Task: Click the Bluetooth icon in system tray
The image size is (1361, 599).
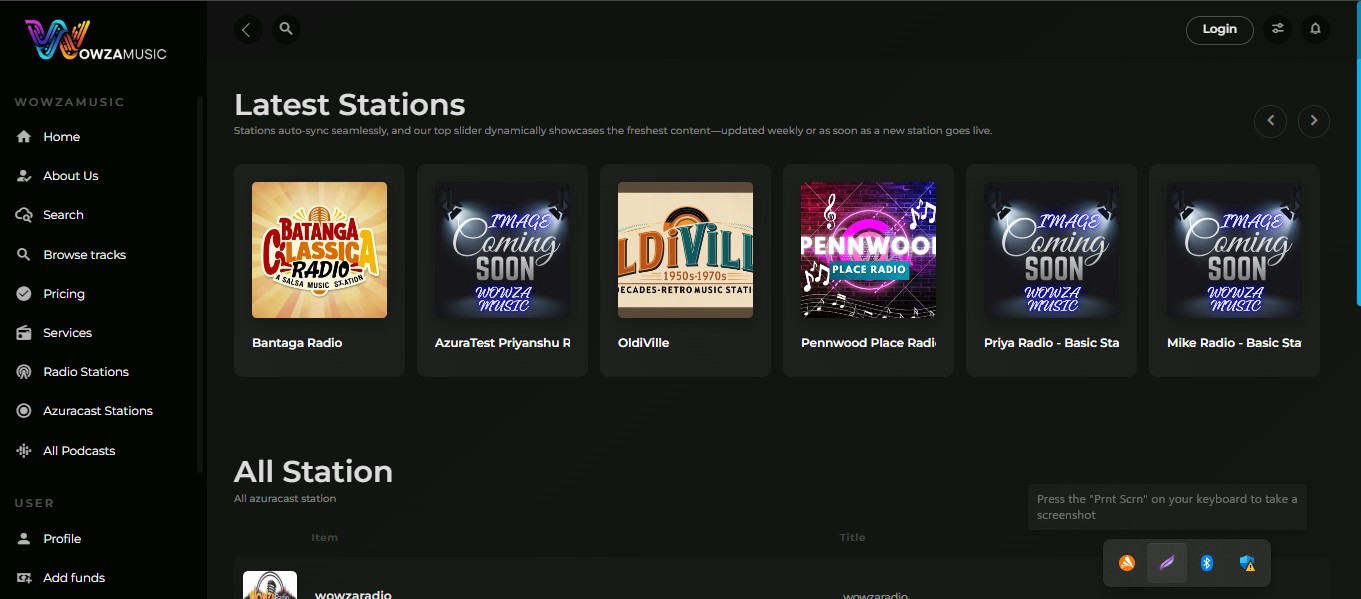Action: click(x=1207, y=563)
